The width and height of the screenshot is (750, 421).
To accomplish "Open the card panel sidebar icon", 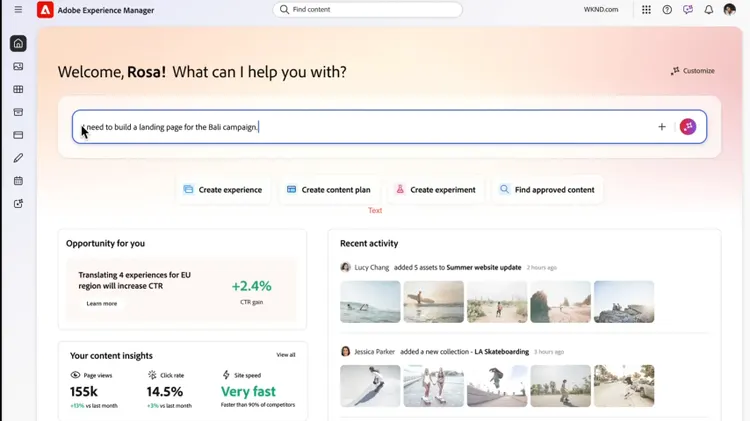I will tap(18, 135).
